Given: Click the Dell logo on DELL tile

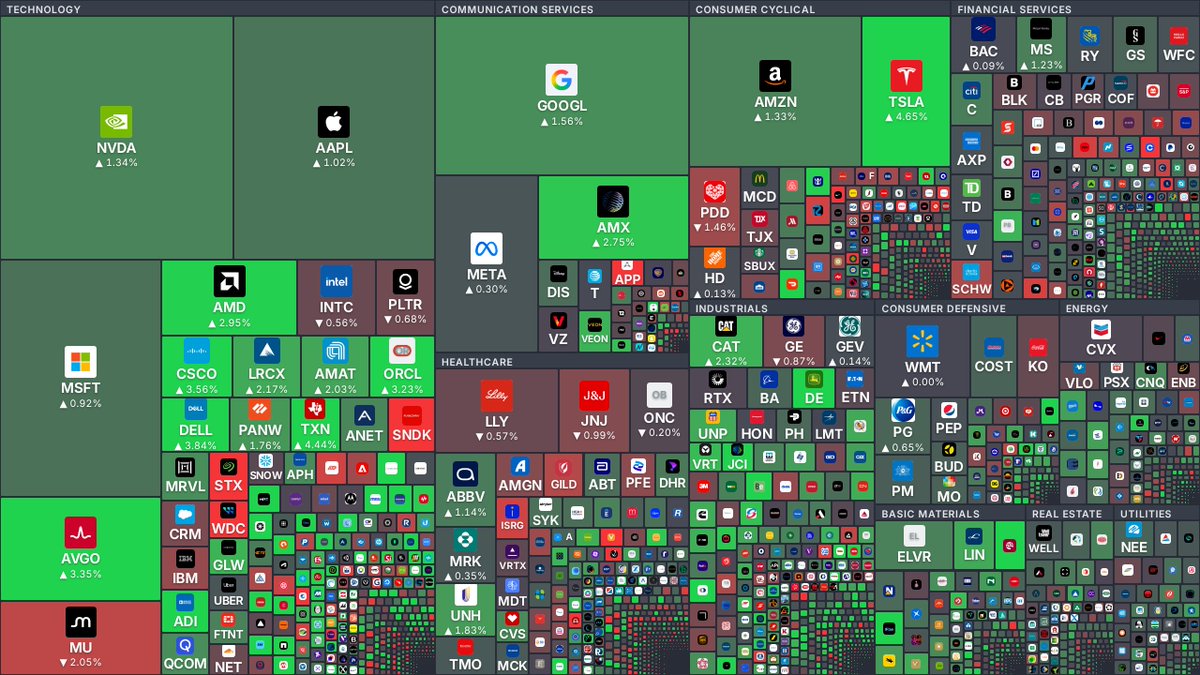Looking at the screenshot, I should coord(196,409).
